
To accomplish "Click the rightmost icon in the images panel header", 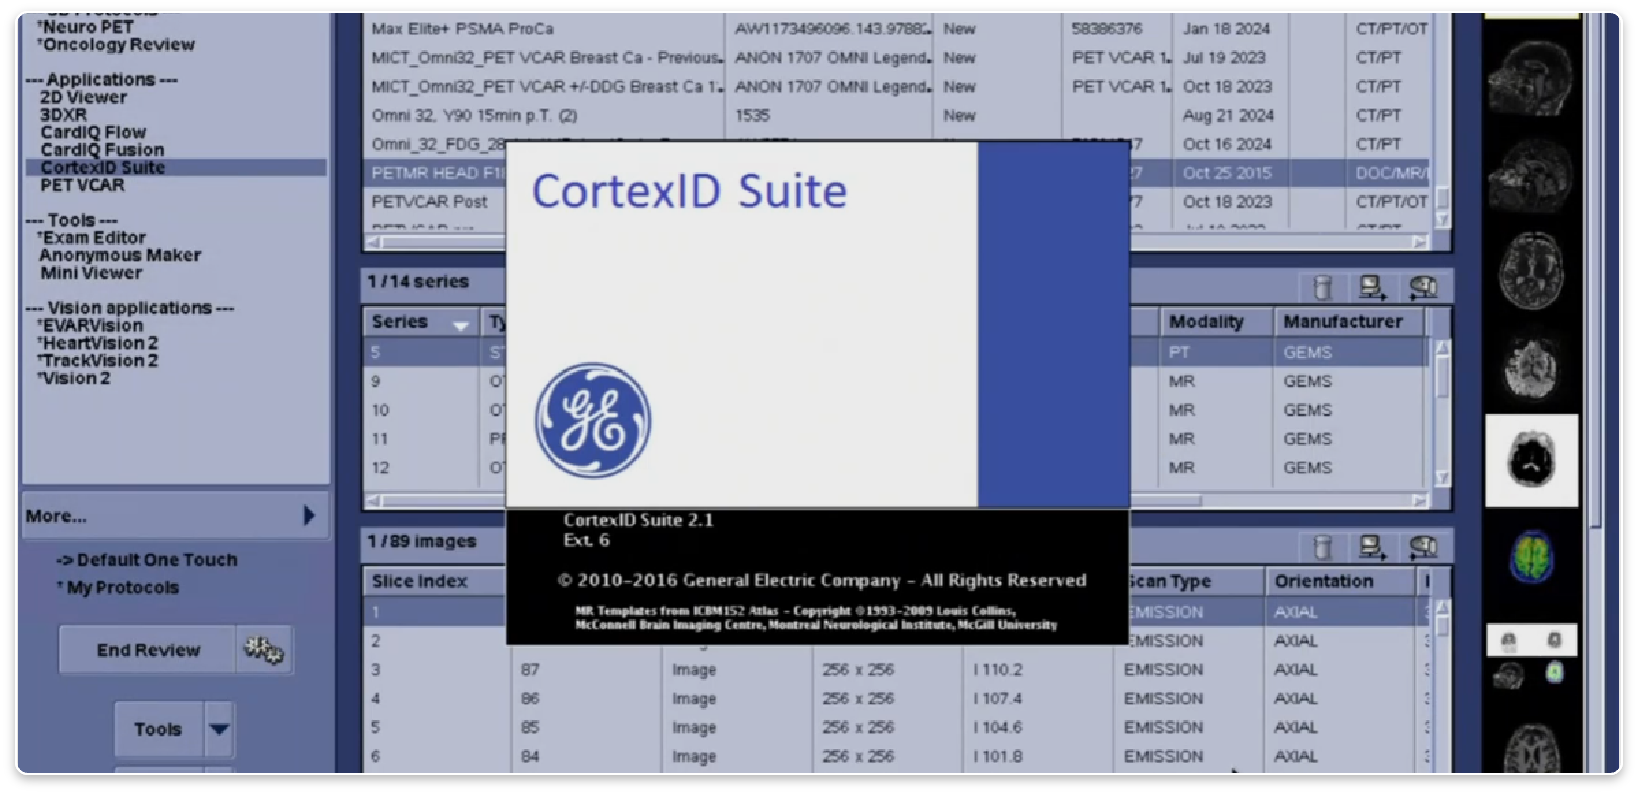I will click(x=1423, y=547).
